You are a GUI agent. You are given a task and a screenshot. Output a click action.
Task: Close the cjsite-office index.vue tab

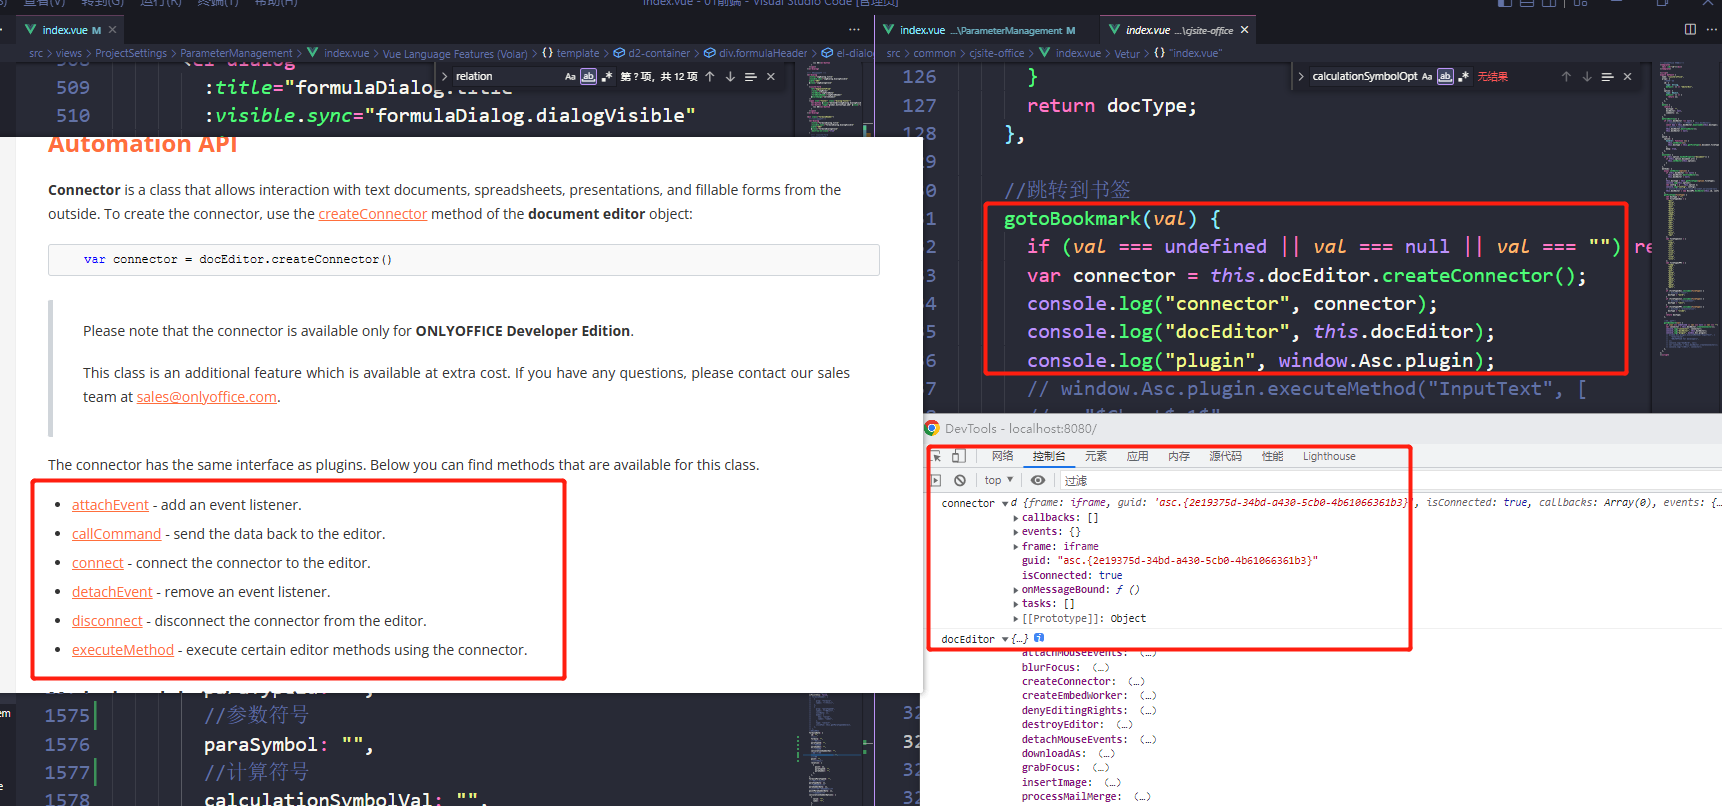click(1245, 30)
